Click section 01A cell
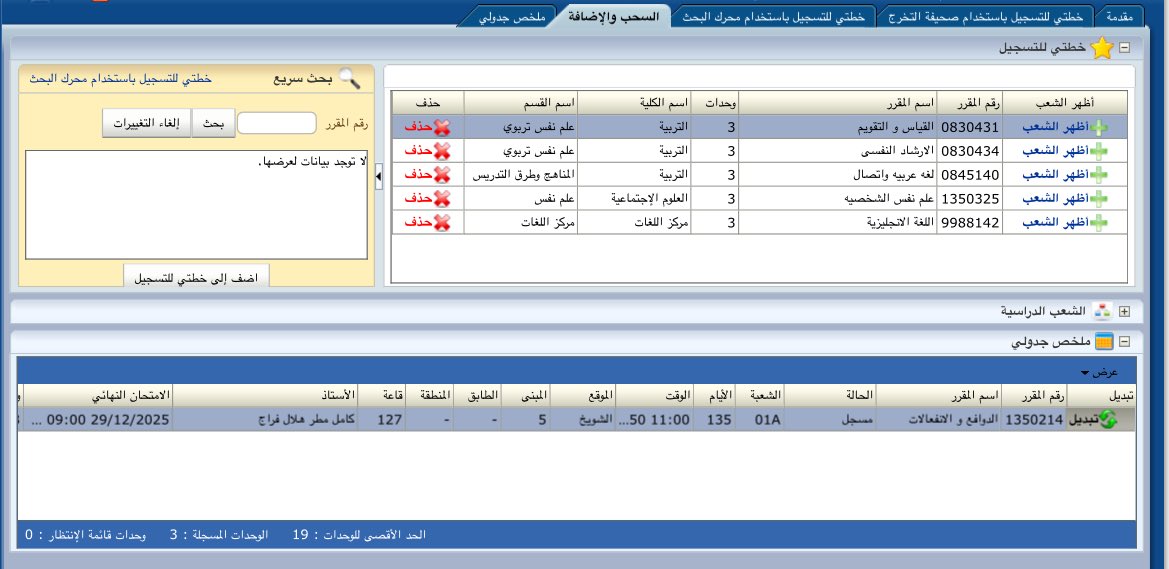This screenshot has width=1169, height=569. pyautogui.click(x=760, y=420)
